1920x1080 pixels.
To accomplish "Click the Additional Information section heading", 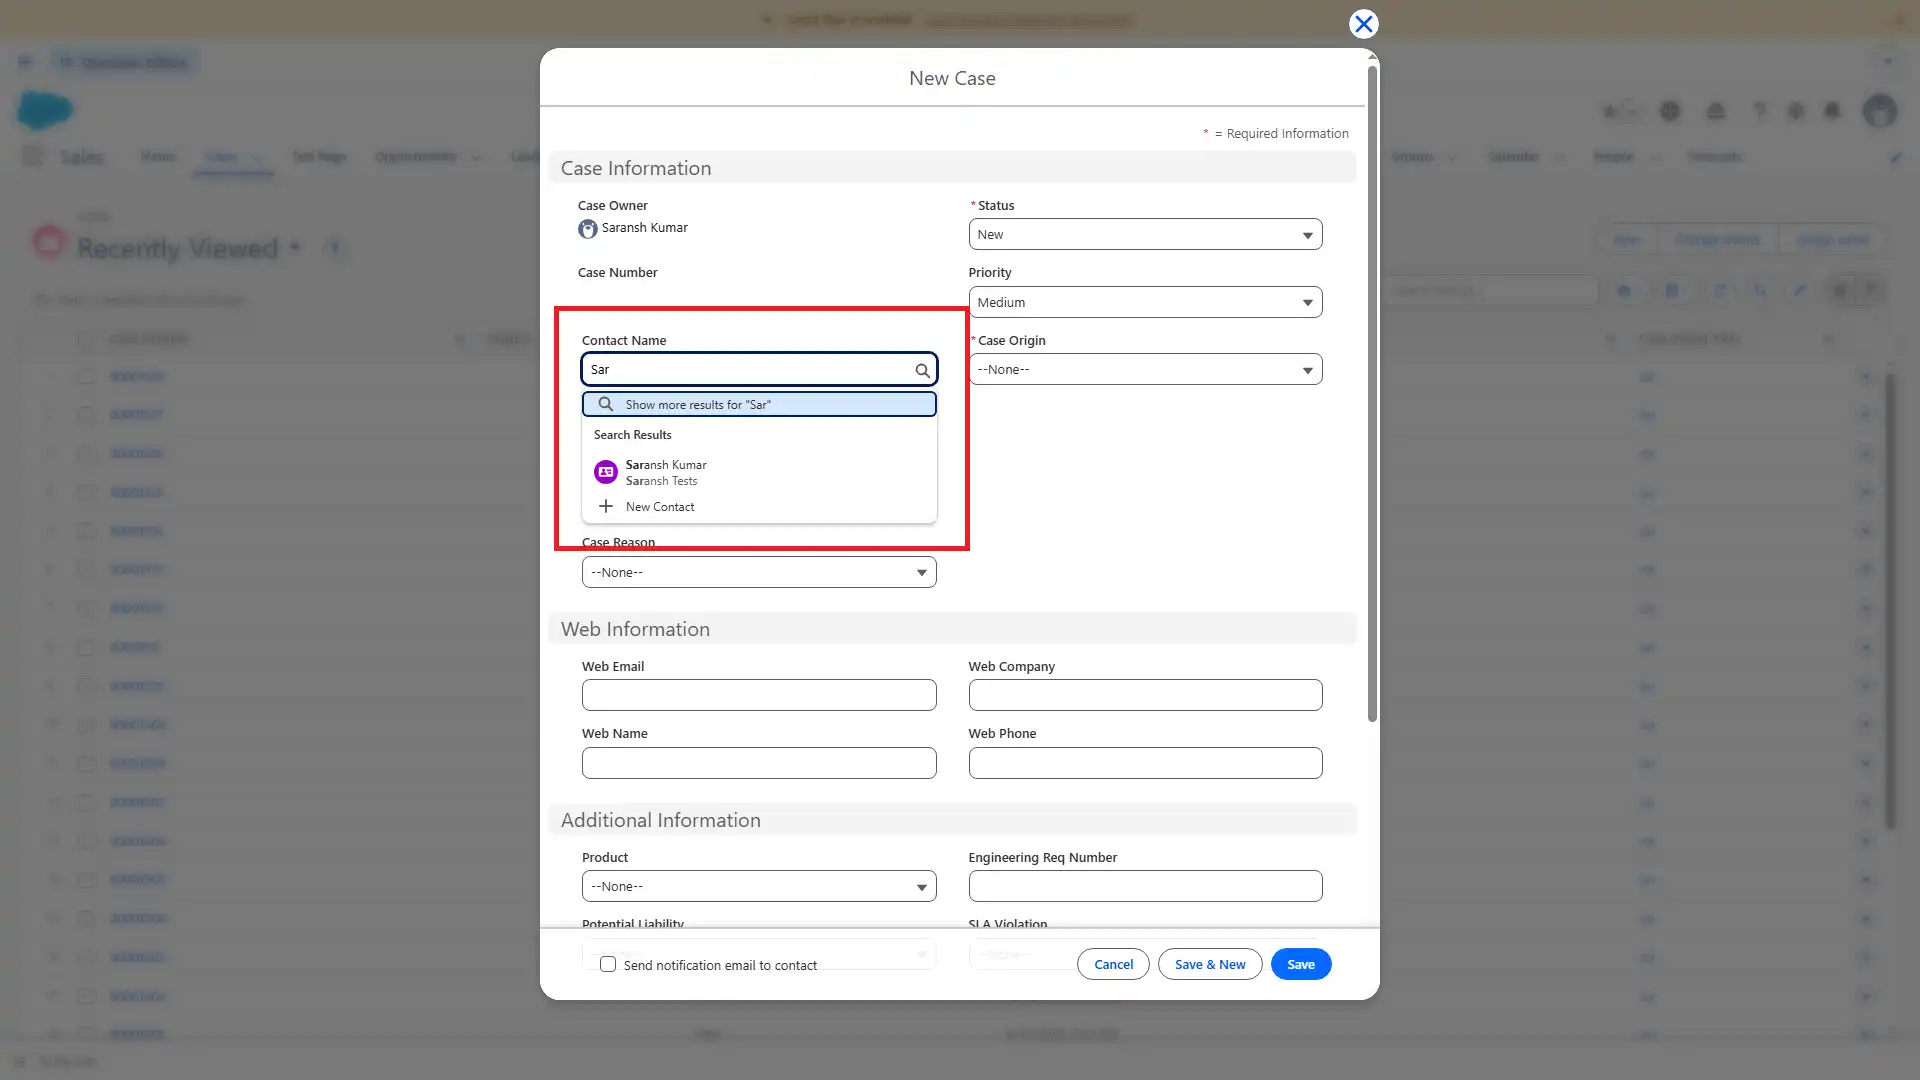I will pos(660,821).
